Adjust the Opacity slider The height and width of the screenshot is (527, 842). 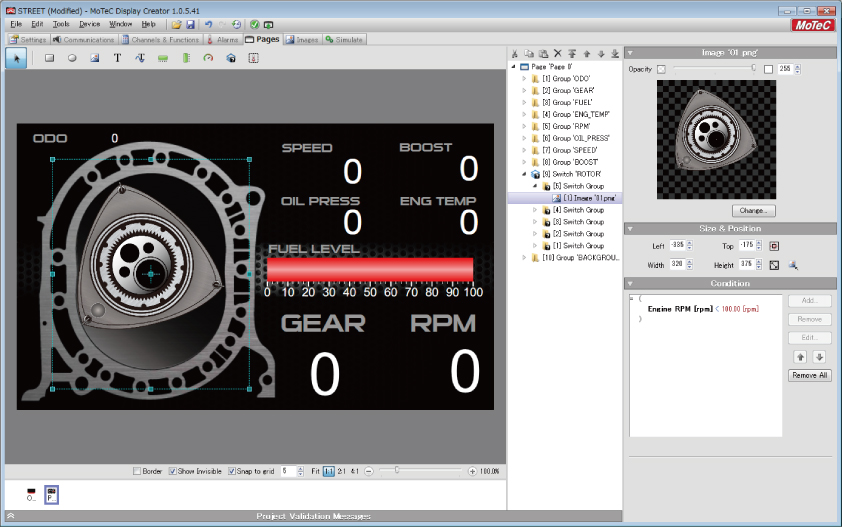(753, 68)
